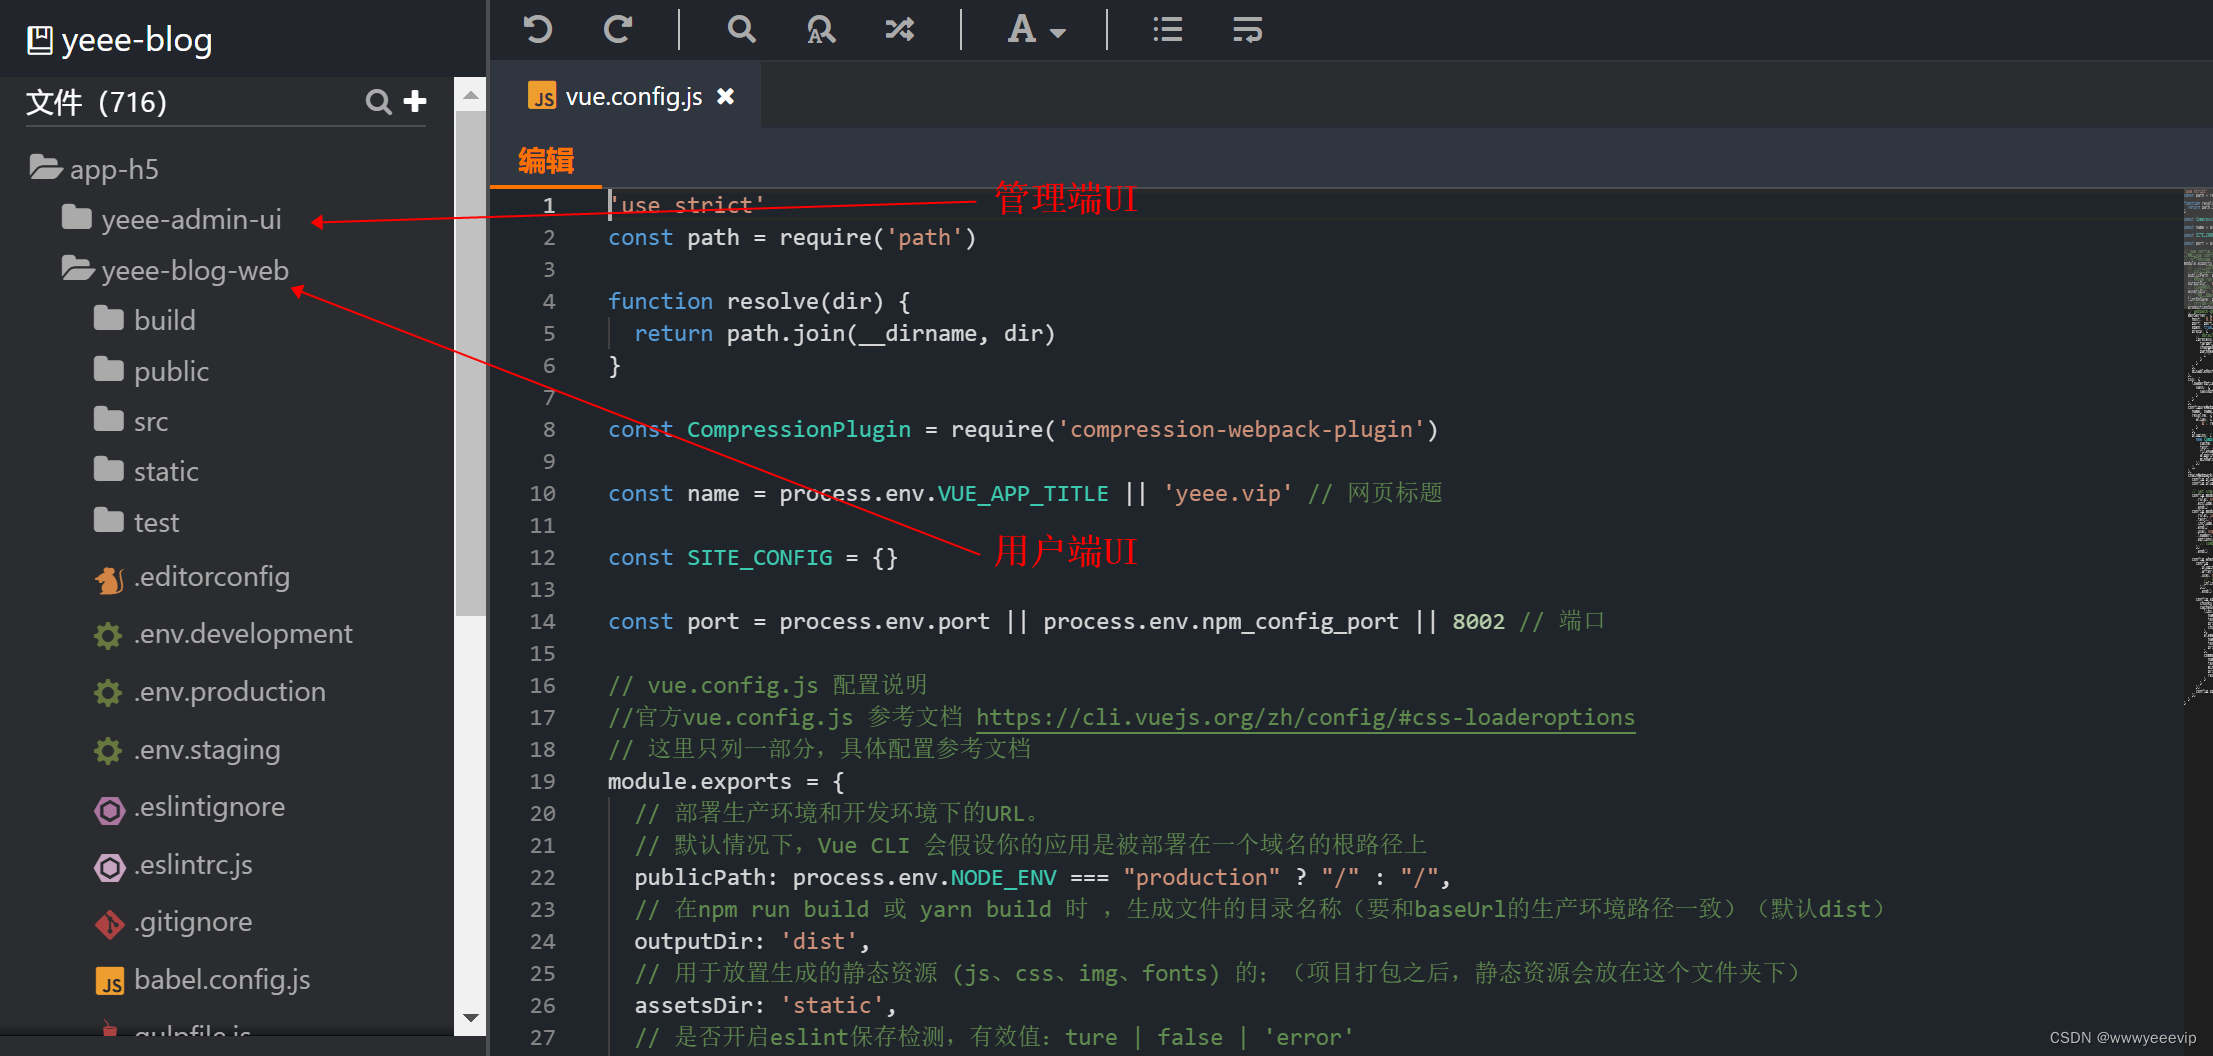
Task: Expand the test folder
Action: (x=137, y=522)
